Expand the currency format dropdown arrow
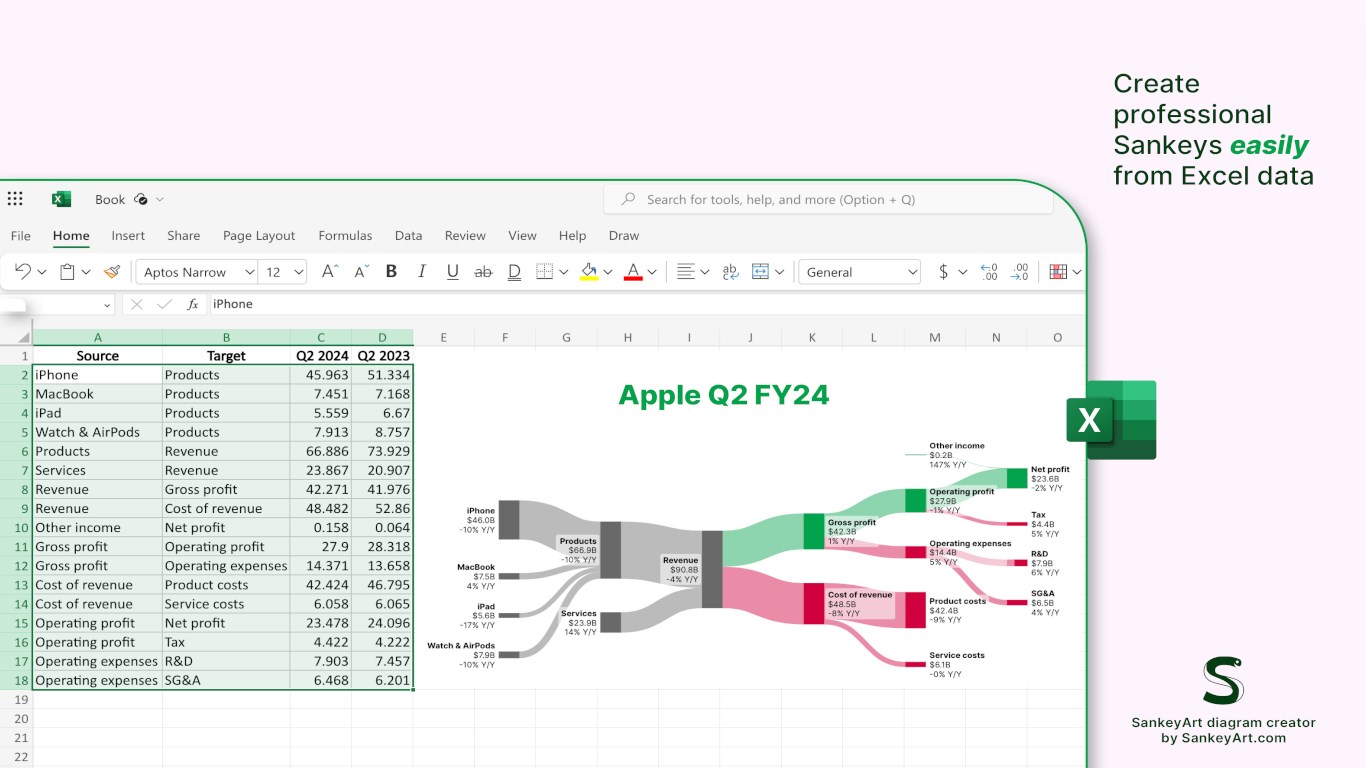This screenshot has height=768, width=1366. pos(963,272)
